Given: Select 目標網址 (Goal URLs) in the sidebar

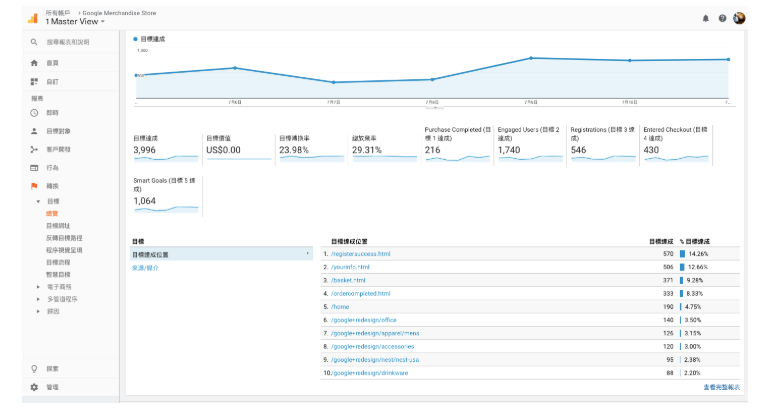Looking at the screenshot, I should [x=58, y=226].
